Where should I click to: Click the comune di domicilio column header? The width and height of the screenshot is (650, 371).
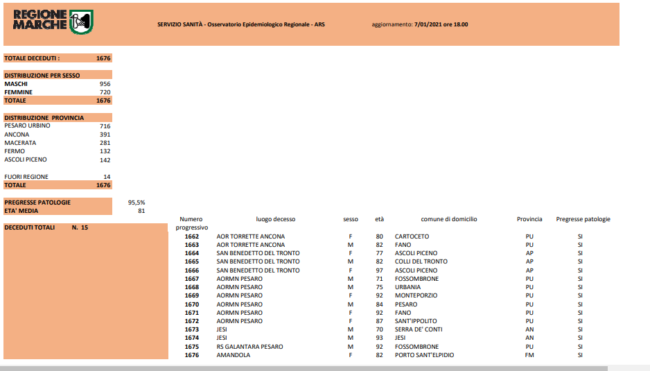pyautogui.click(x=449, y=219)
